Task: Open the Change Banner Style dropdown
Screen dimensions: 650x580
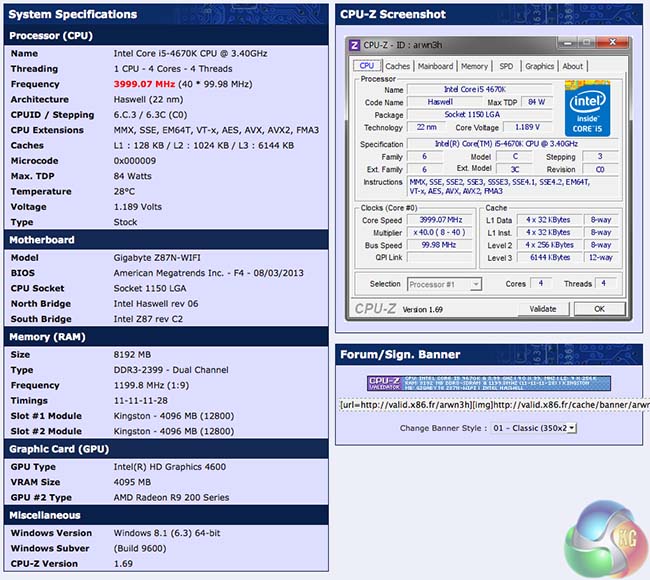Action: 534,427
